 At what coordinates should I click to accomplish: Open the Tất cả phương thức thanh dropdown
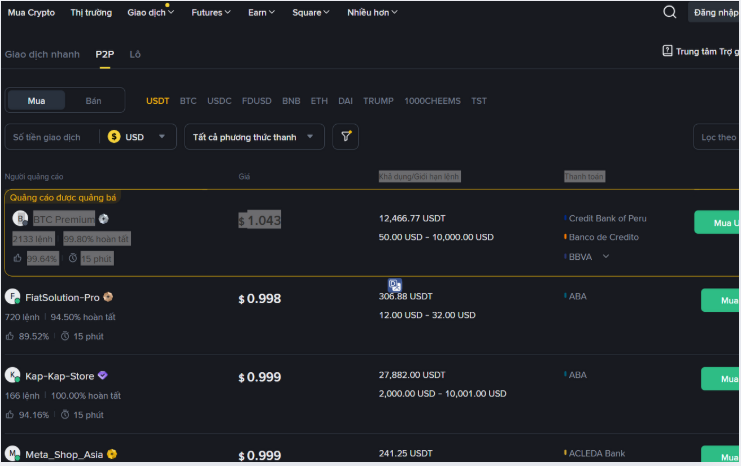[254, 137]
